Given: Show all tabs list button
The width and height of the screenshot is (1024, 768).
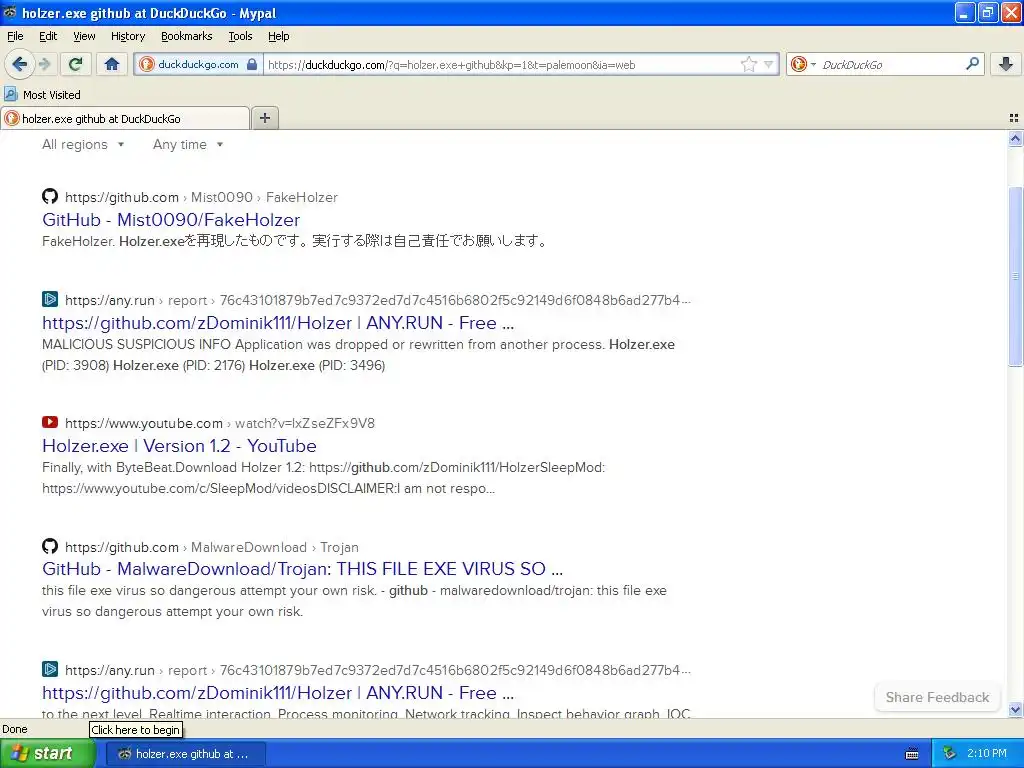Looking at the screenshot, I should coord(1014,118).
